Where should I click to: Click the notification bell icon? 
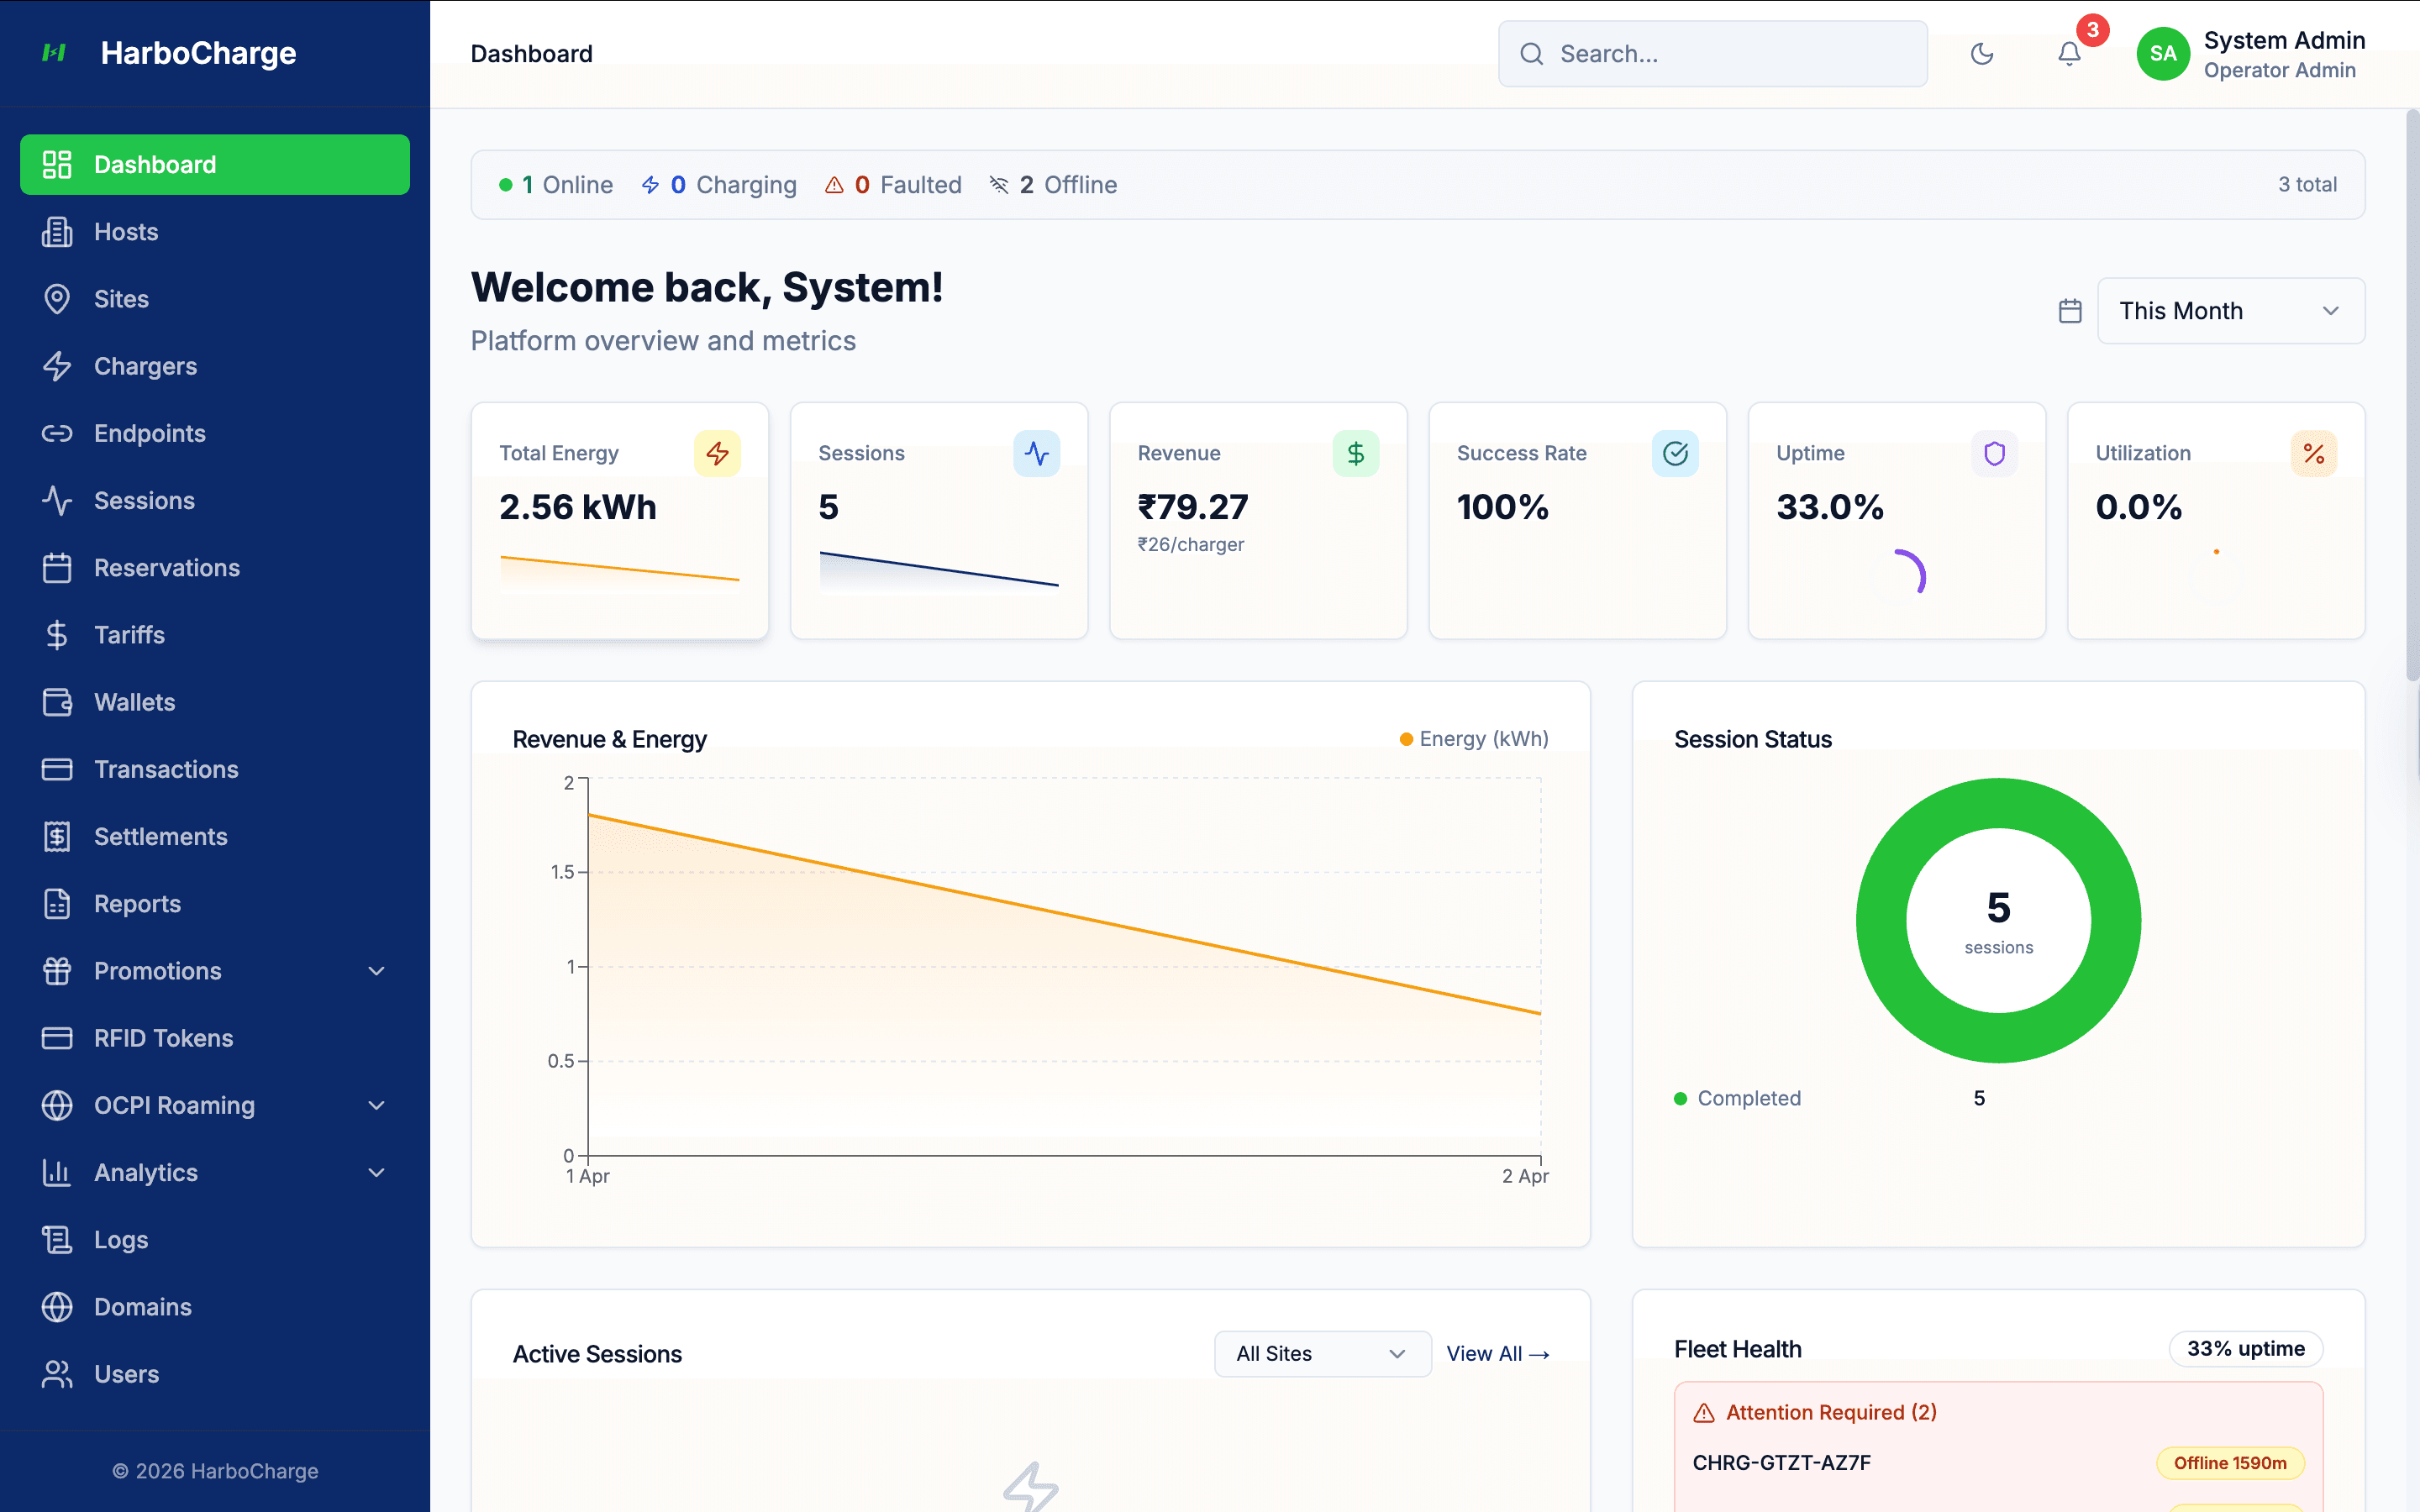coord(2069,54)
